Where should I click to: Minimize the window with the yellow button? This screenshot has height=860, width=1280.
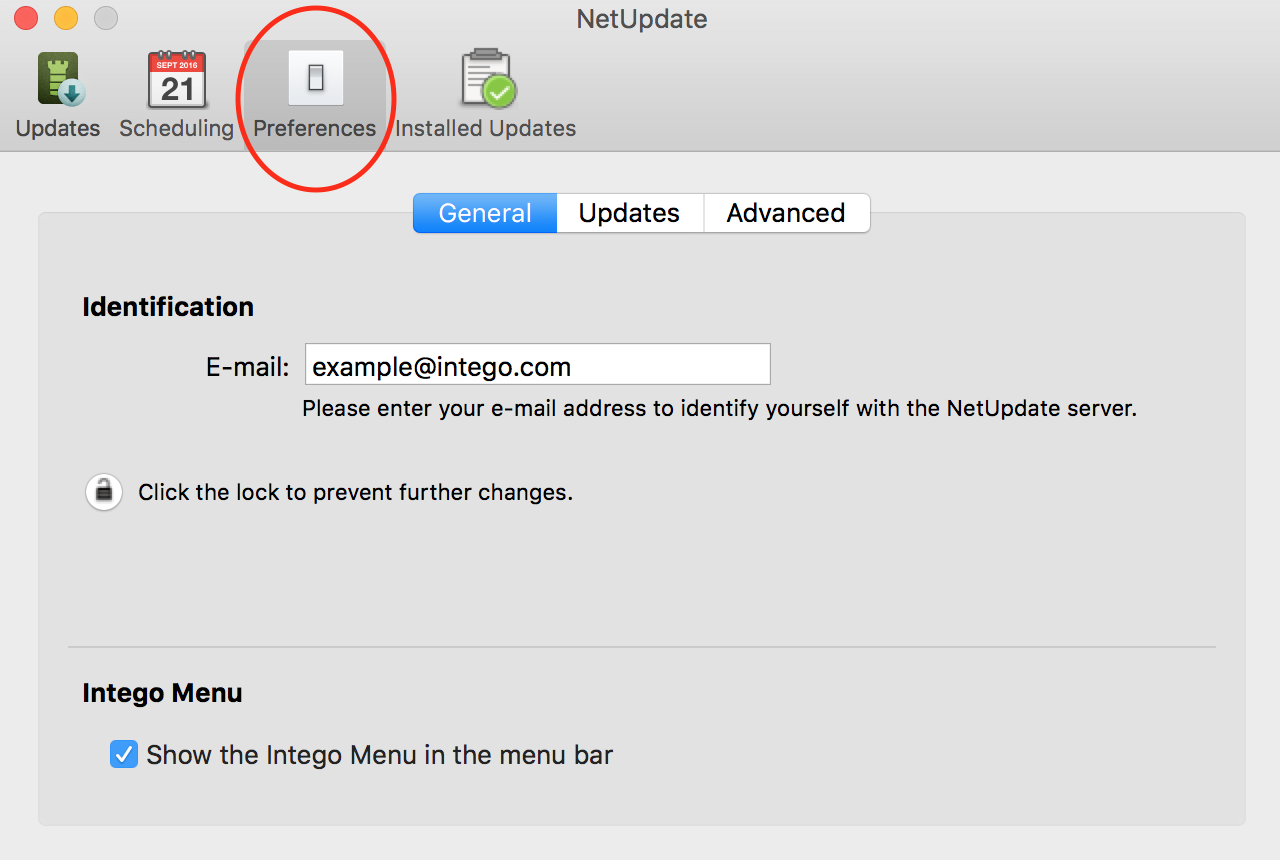tap(66, 18)
